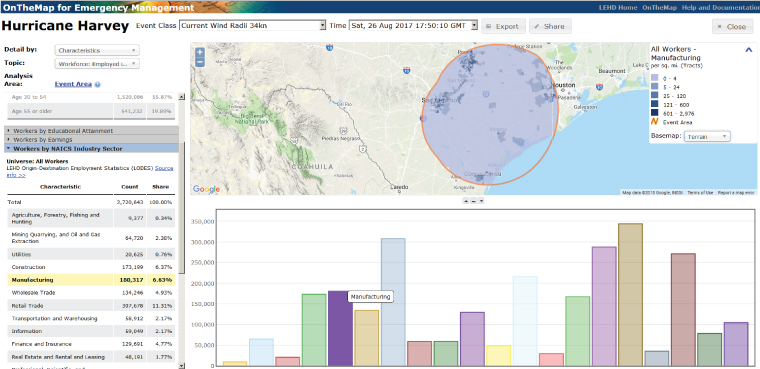760x369 pixels.
Task: Open the Detail by Characteristics dropdown
Action: click(97, 50)
